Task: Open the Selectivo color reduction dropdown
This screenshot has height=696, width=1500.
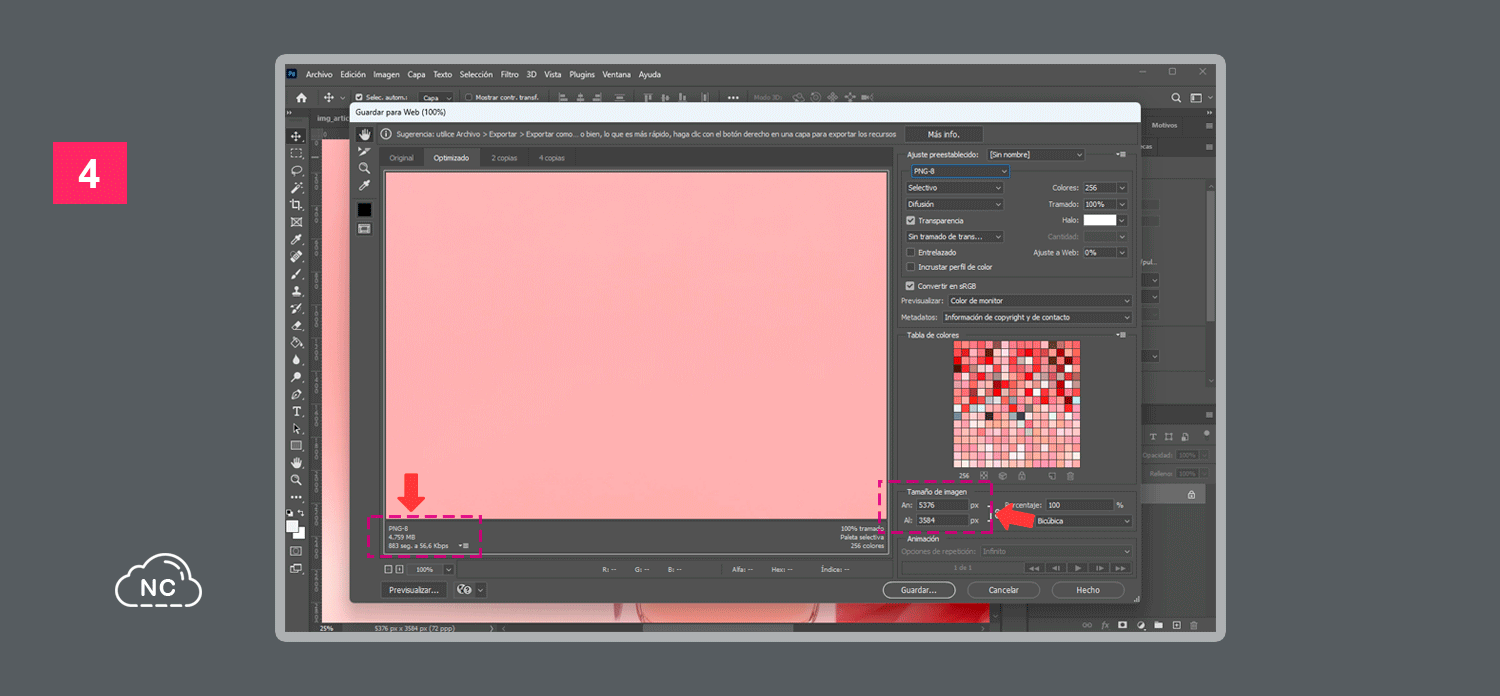Action: [x=954, y=187]
